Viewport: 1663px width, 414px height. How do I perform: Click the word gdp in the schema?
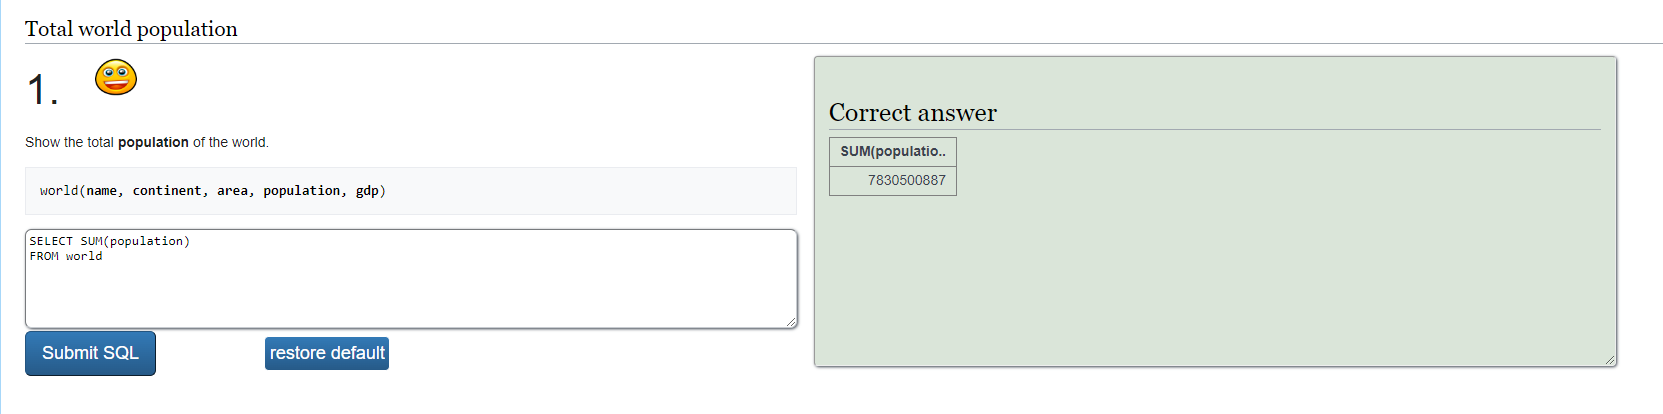[367, 191]
